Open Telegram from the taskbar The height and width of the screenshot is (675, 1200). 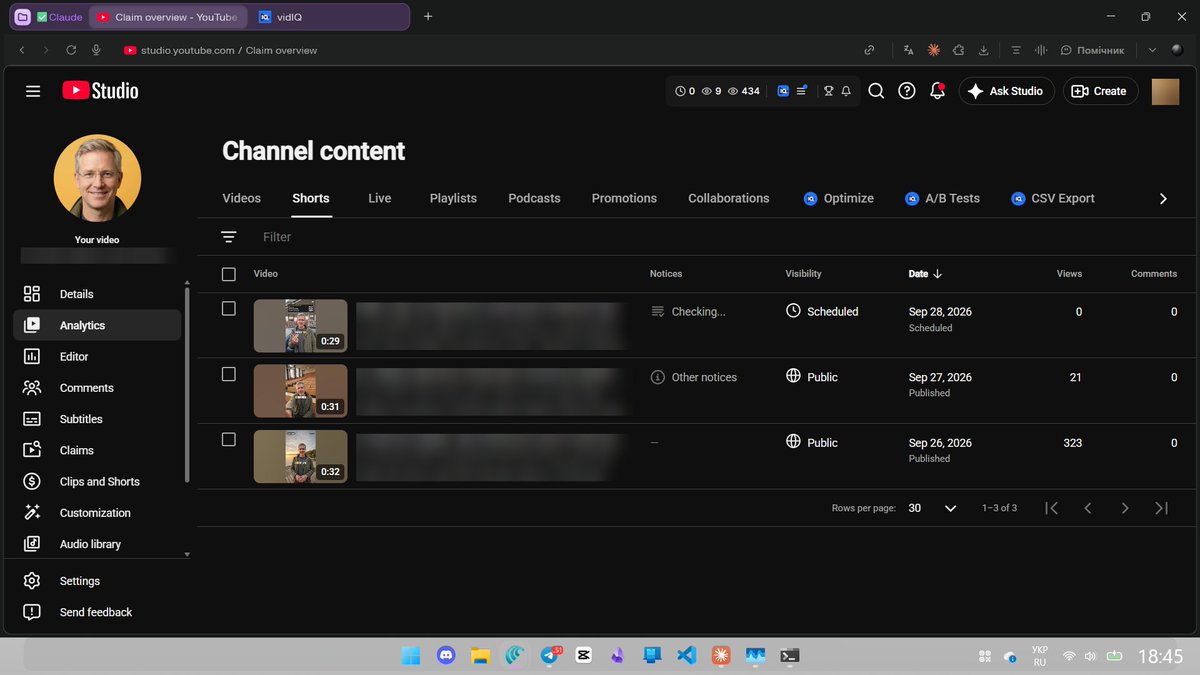550,656
